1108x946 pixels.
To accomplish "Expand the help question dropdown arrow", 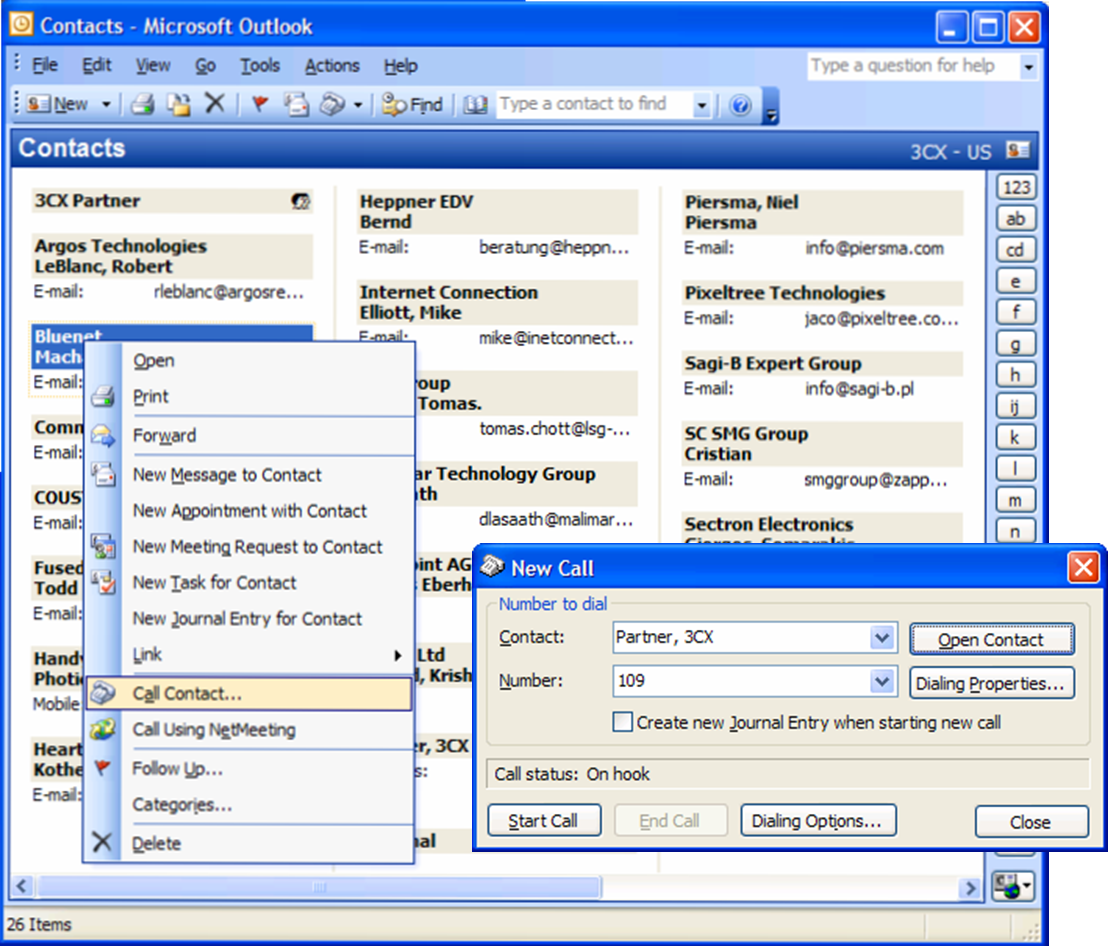I will pyautogui.click(x=1029, y=67).
